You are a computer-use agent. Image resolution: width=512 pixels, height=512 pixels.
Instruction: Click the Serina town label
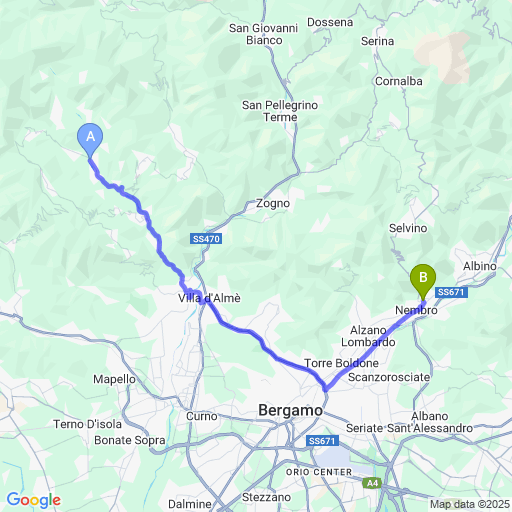pyautogui.click(x=377, y=41)
